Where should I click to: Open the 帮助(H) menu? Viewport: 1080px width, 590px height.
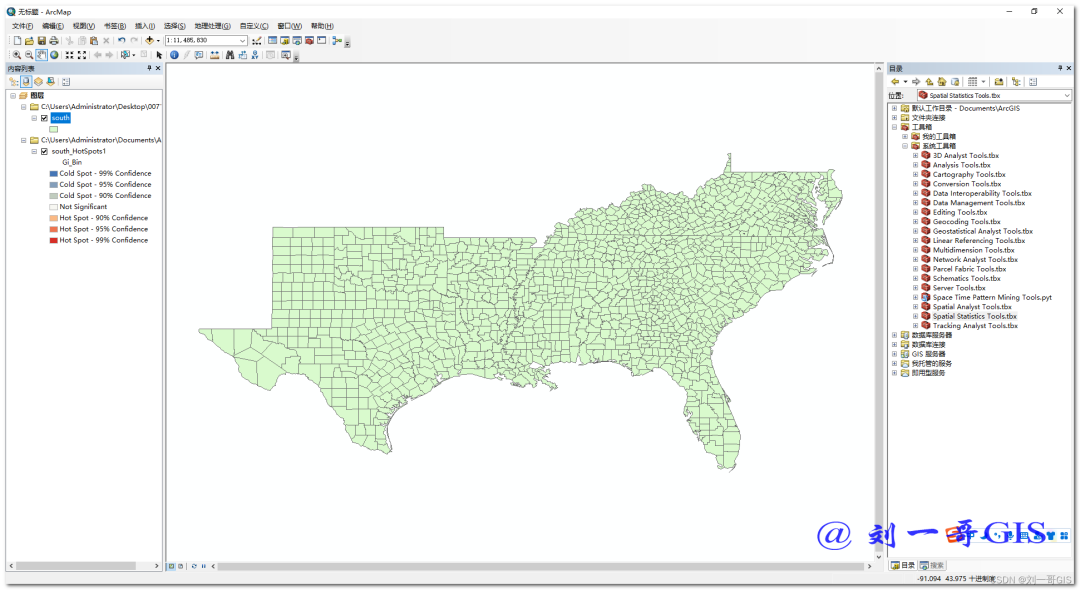(322, 26)
